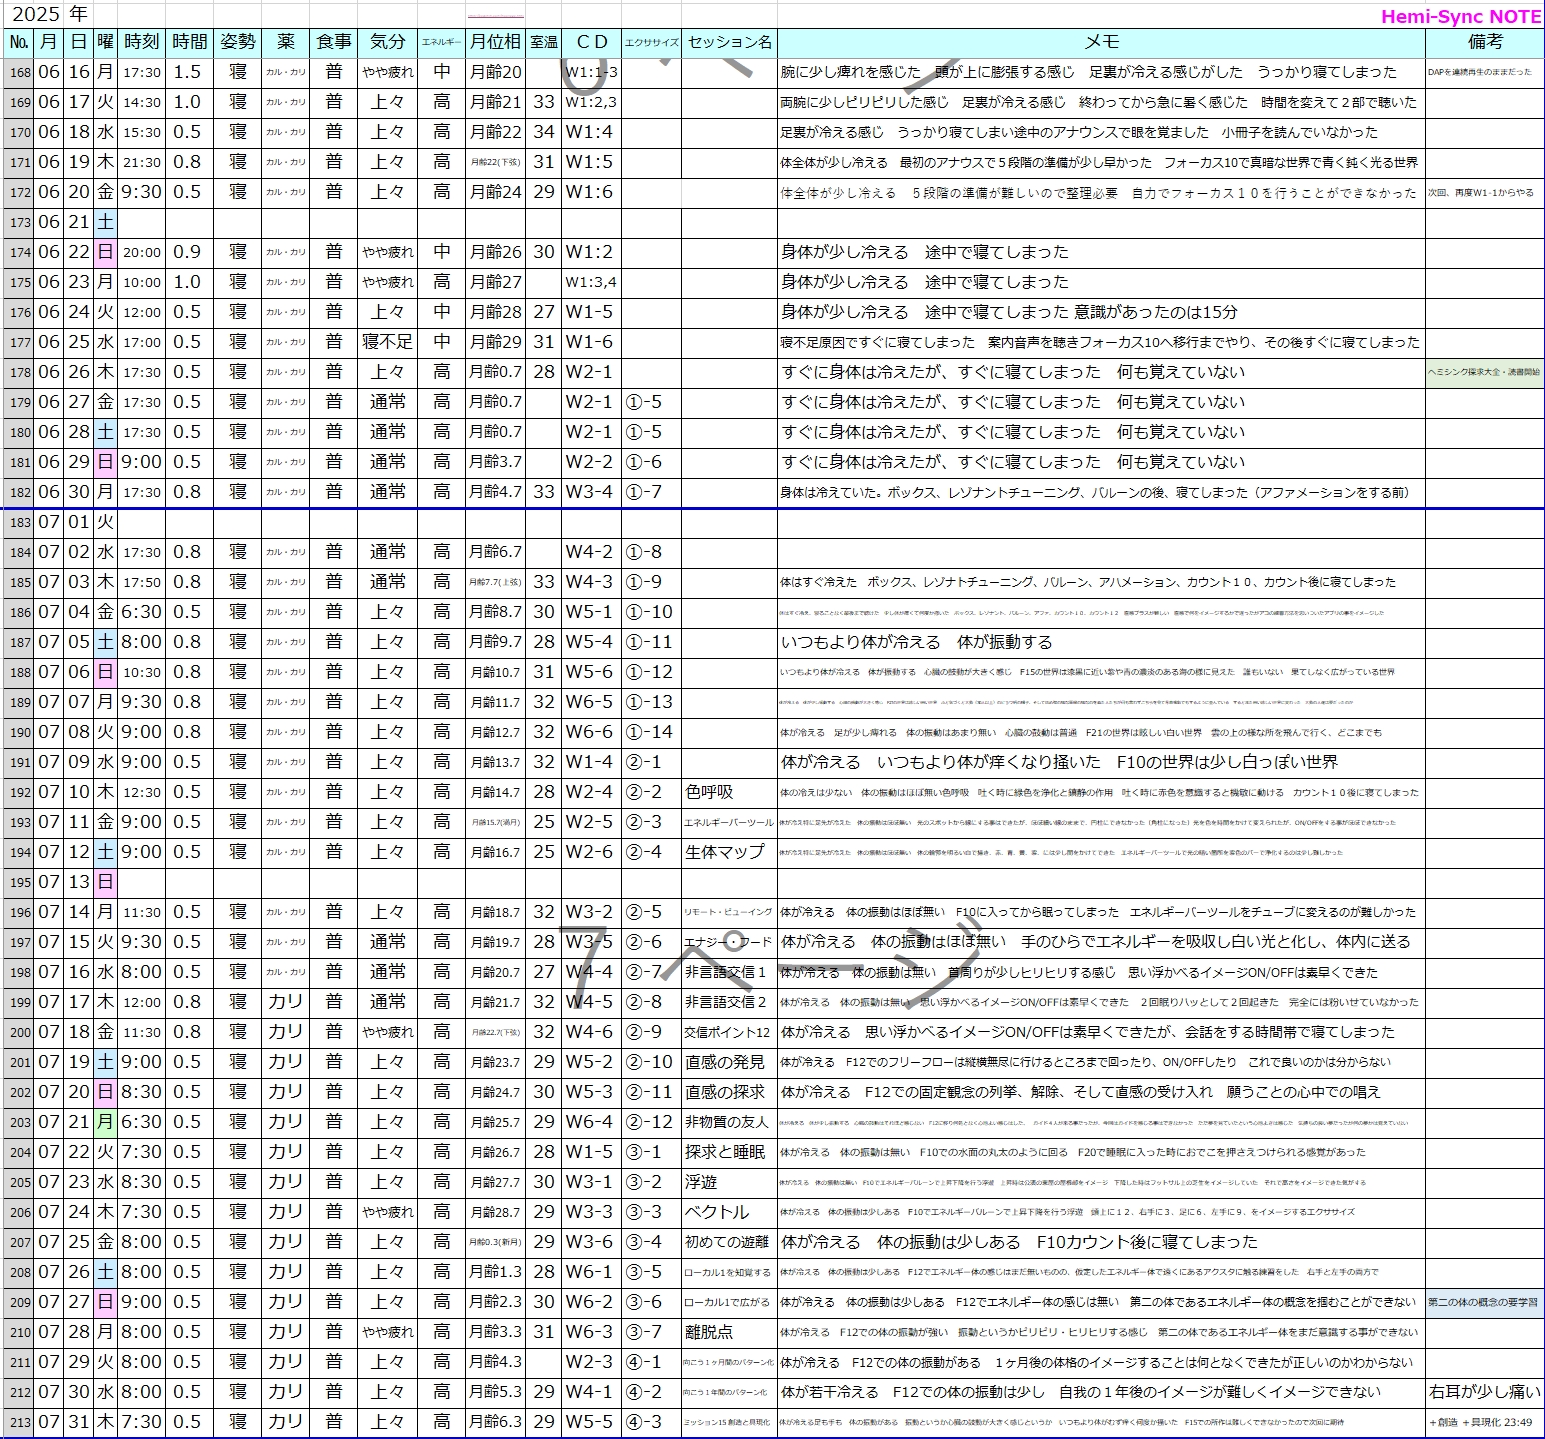
Task: Select the ④-3 exercise cell
Action: point(651,1422)
